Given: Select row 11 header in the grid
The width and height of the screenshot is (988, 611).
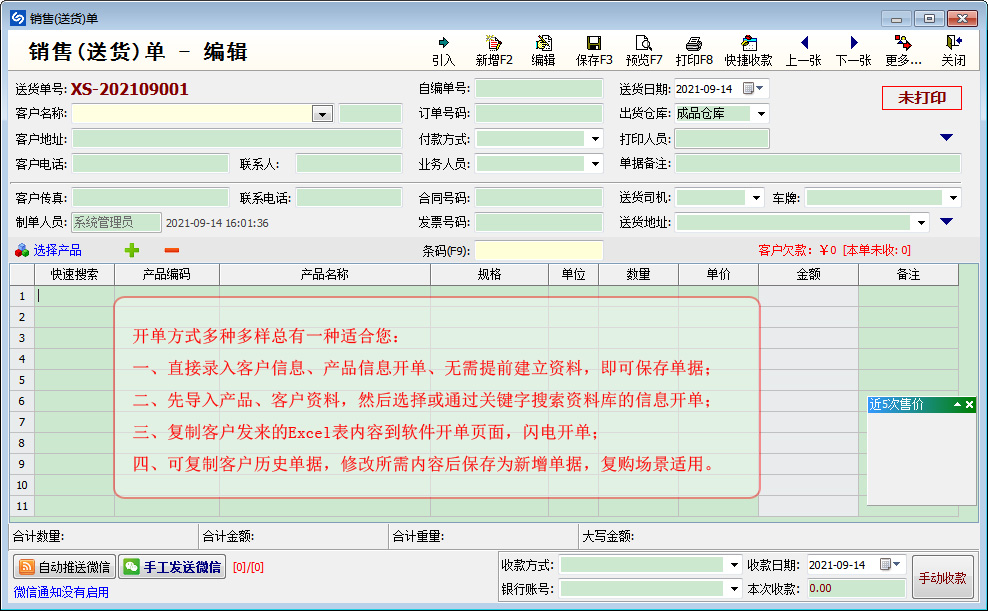Looking at the screenshot, I should [x=22, y=506].
